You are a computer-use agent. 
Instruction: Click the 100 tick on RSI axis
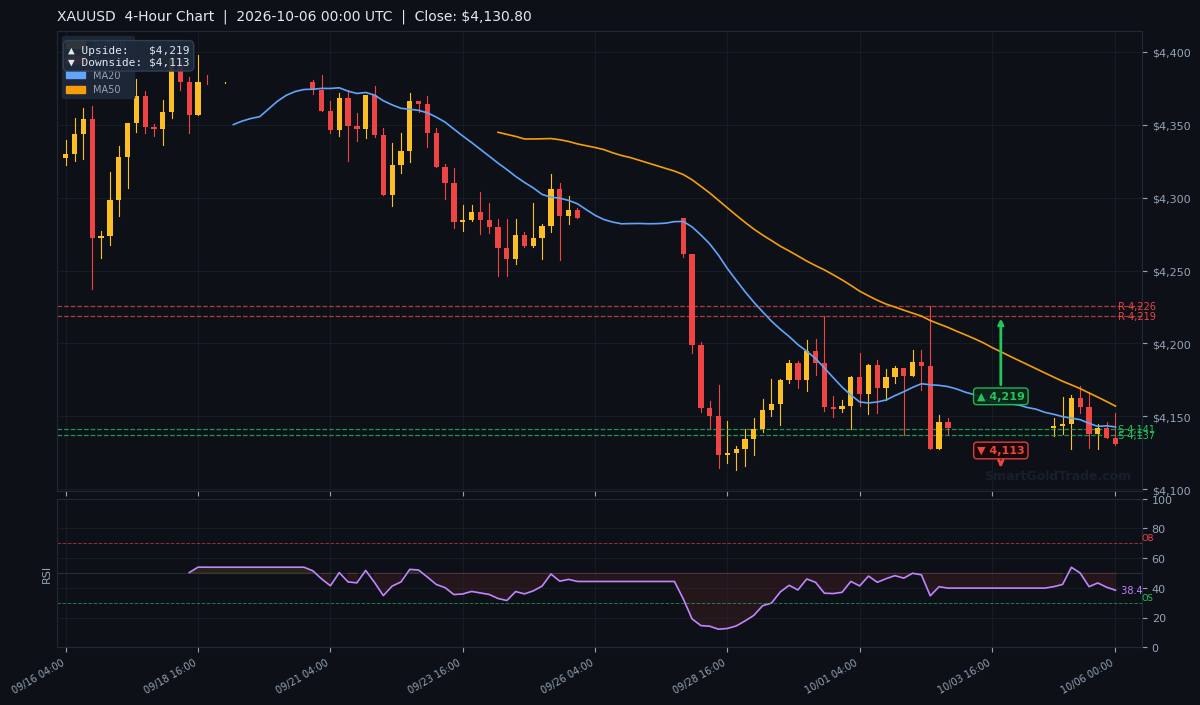1162,500
